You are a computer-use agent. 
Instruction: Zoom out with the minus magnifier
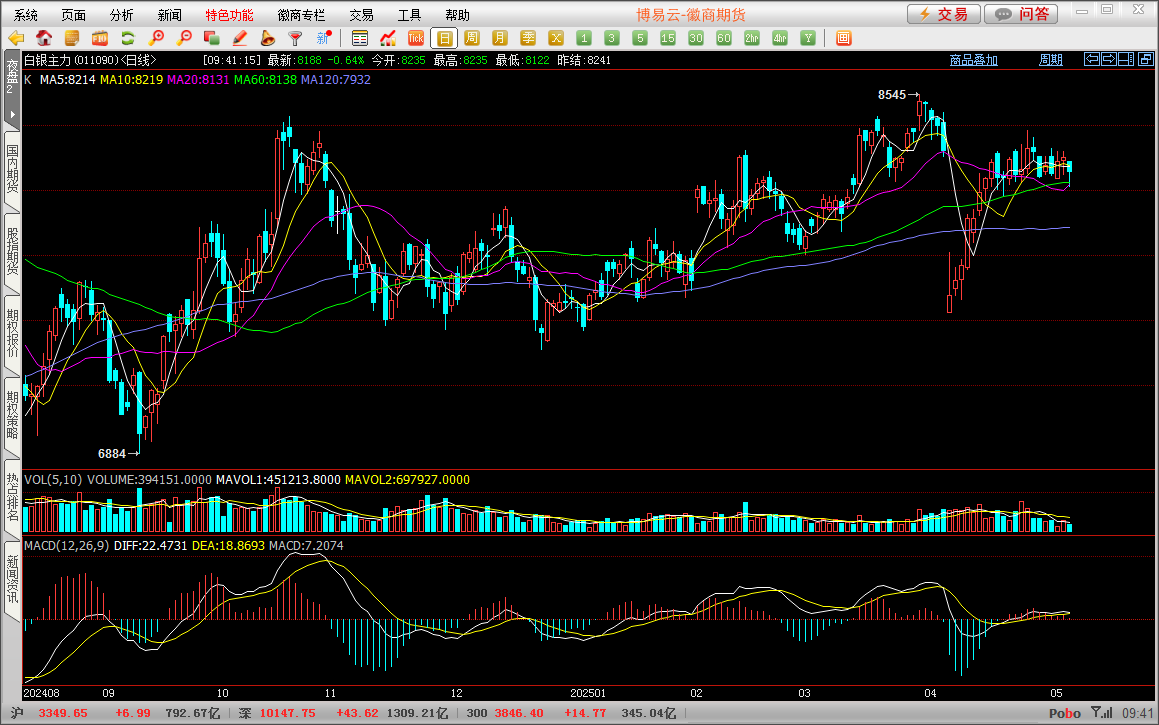coord(184,38)
